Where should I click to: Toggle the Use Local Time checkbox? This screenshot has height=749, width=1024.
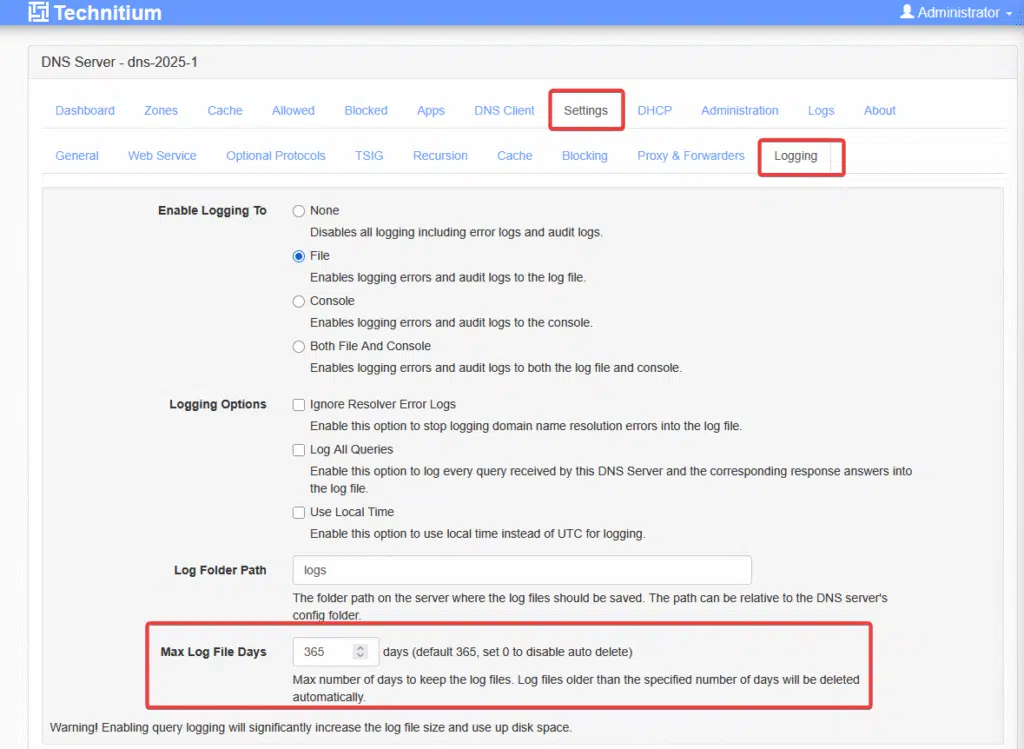point(299,512)
